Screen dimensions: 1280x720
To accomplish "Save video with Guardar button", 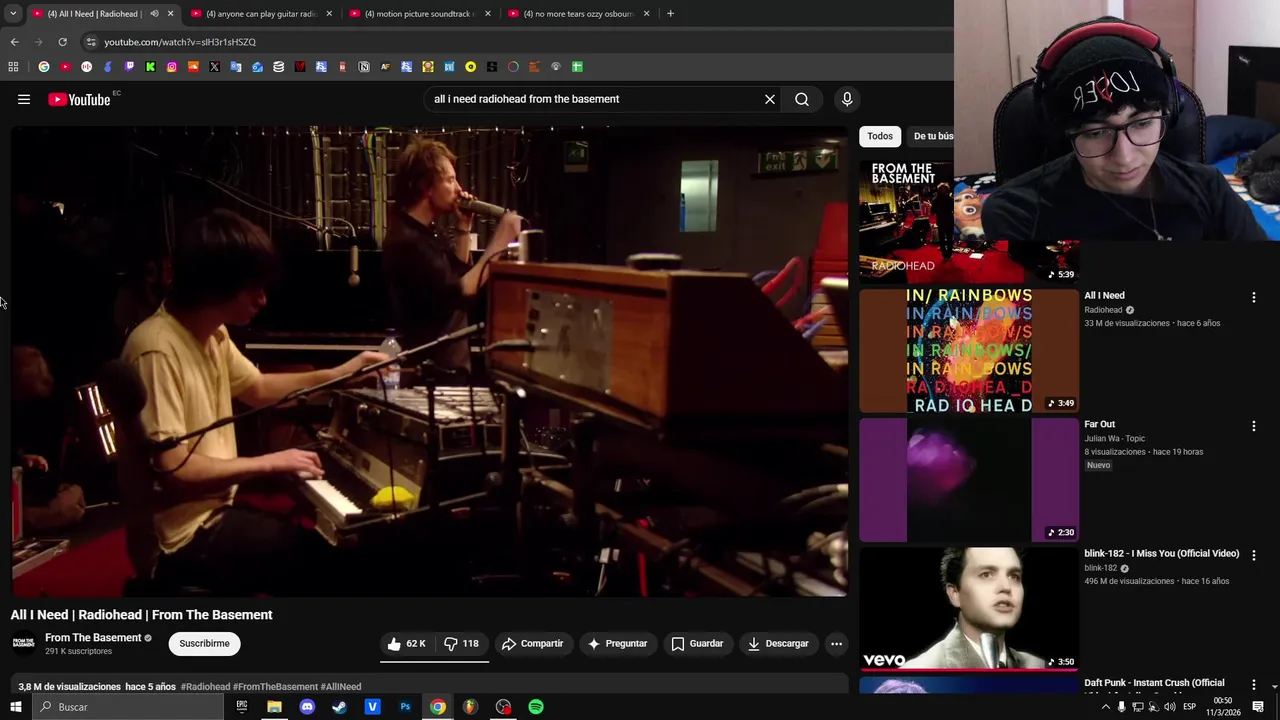I will [x=697, y=643].
